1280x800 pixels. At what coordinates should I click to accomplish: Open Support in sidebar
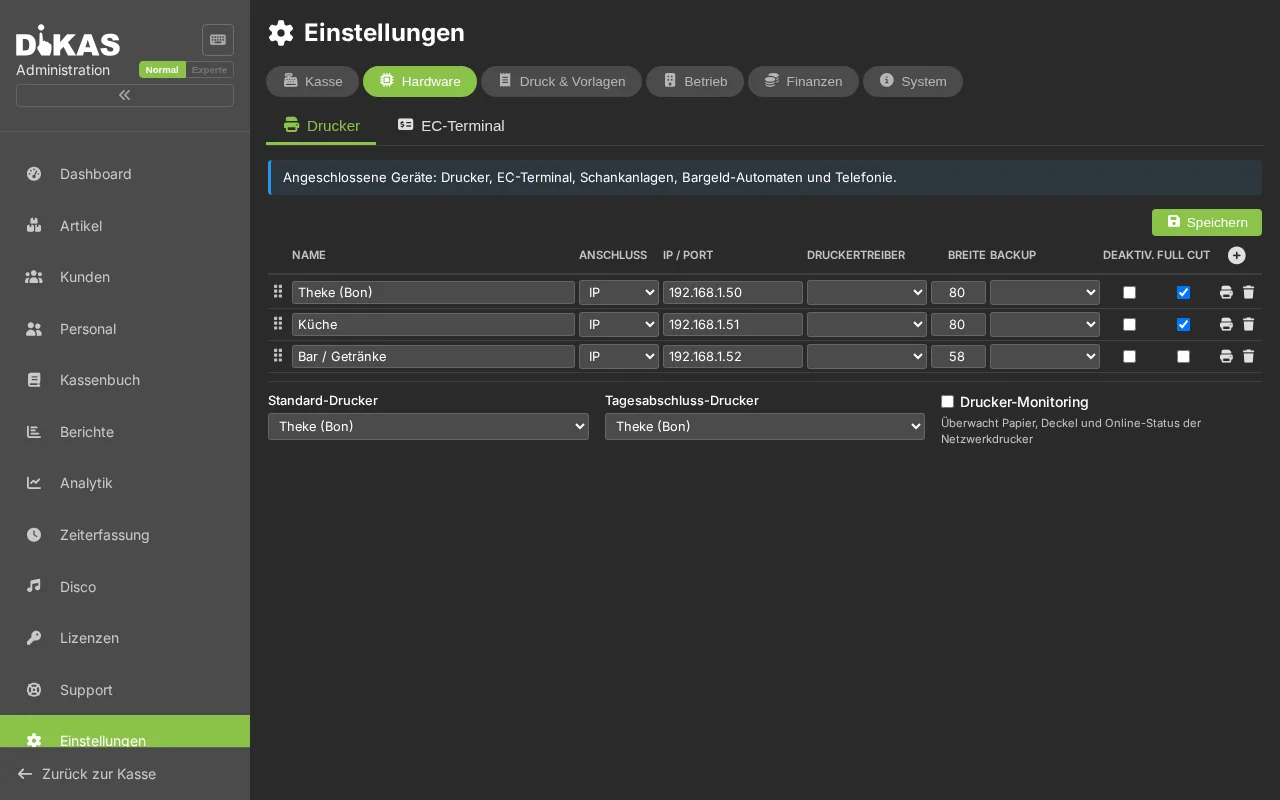125,690
